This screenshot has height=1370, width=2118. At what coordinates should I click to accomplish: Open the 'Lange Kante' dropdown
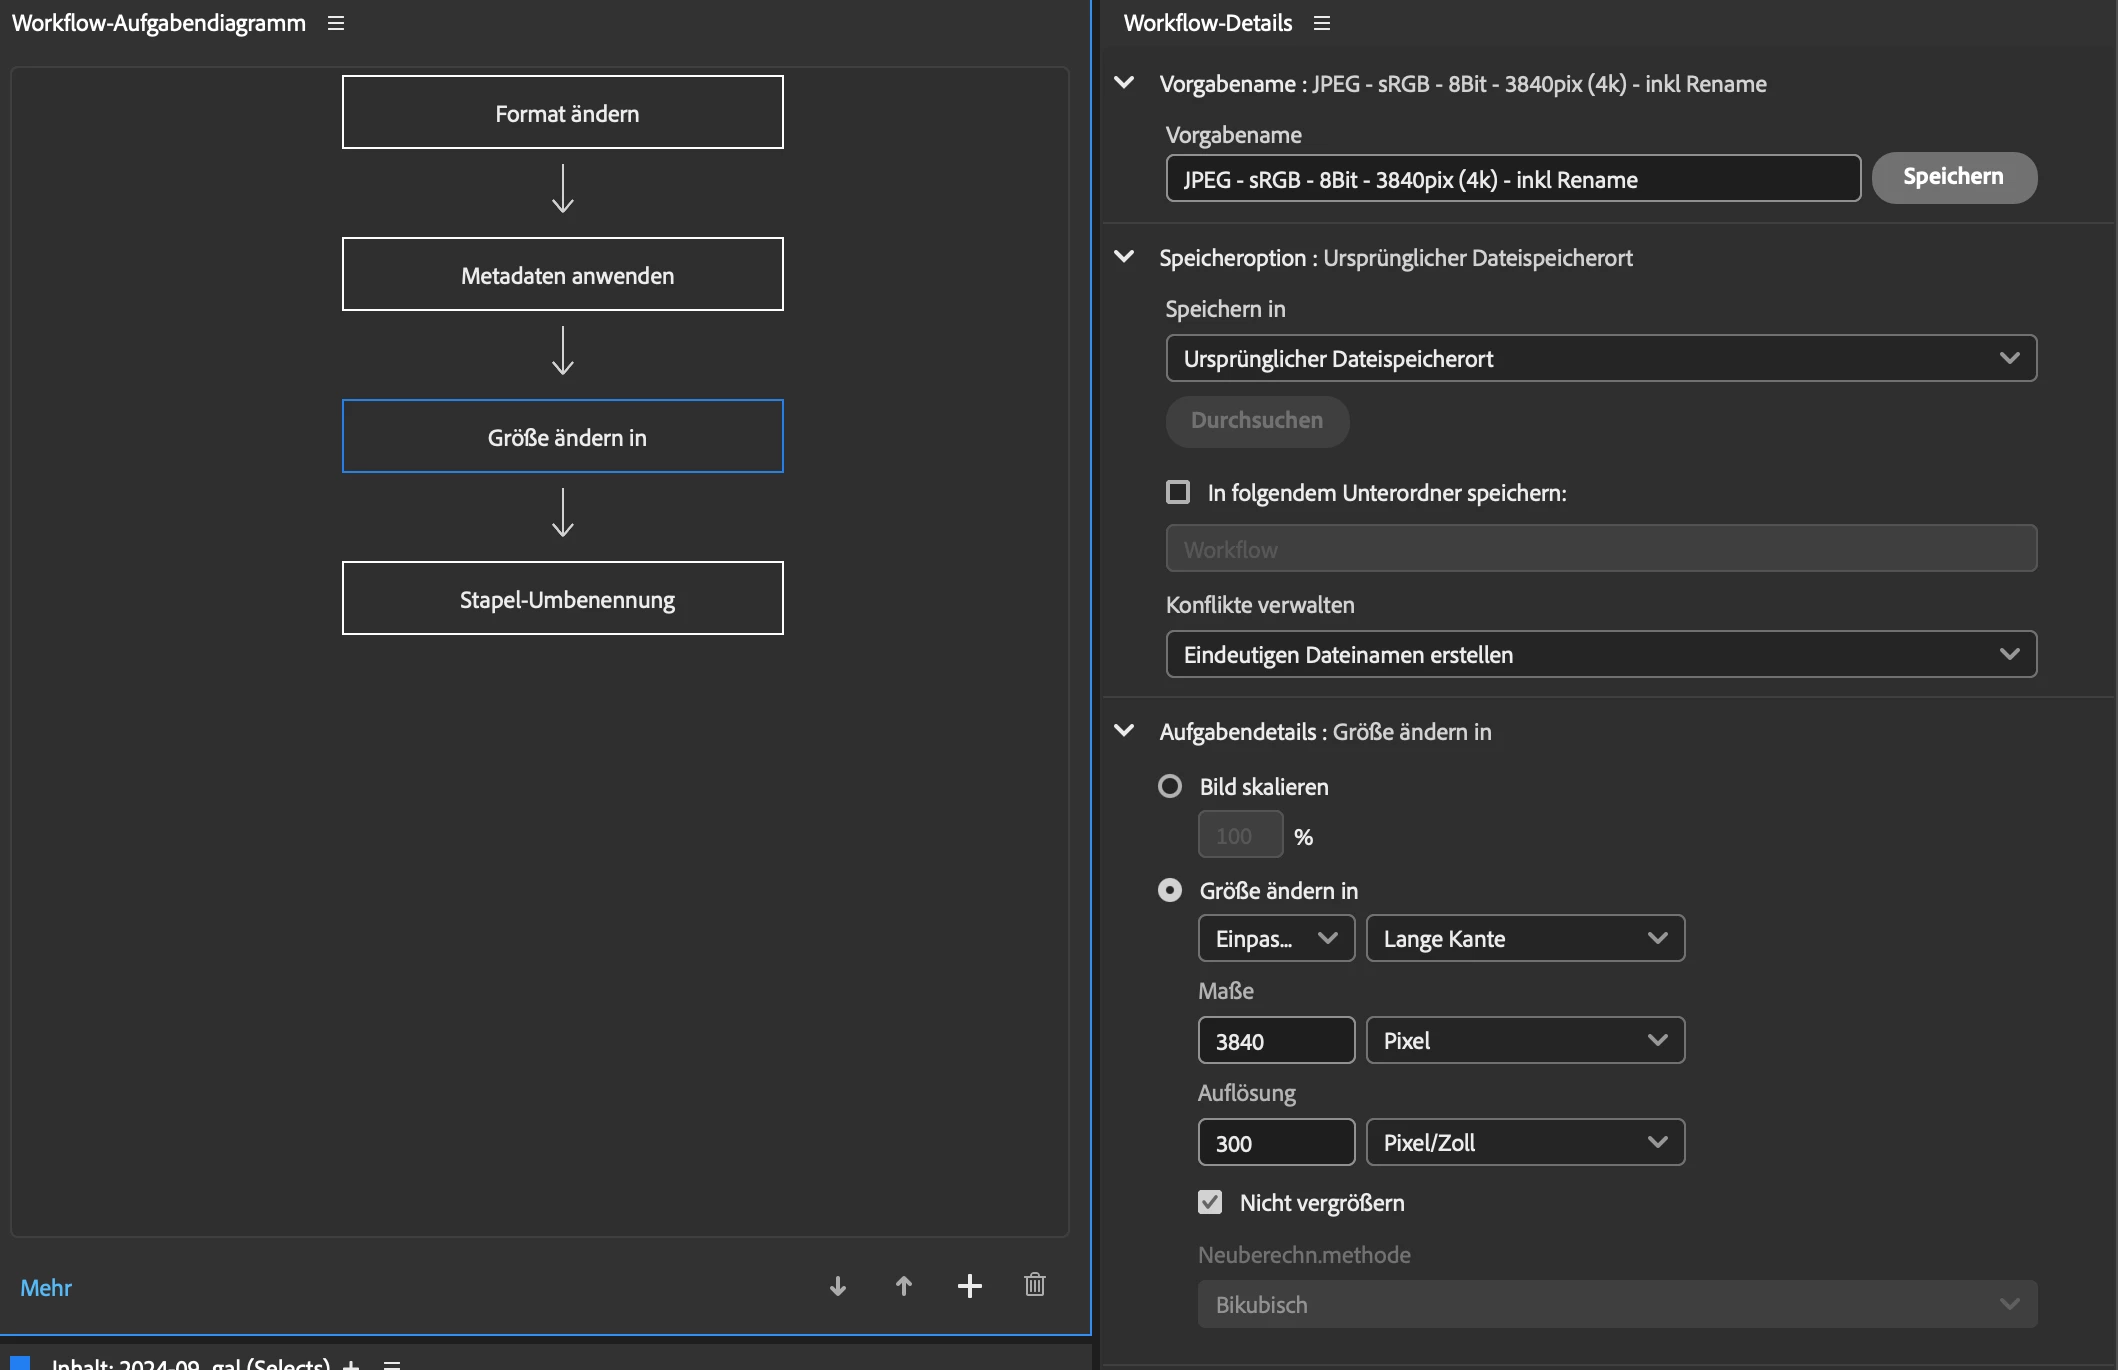(1524, 938)
